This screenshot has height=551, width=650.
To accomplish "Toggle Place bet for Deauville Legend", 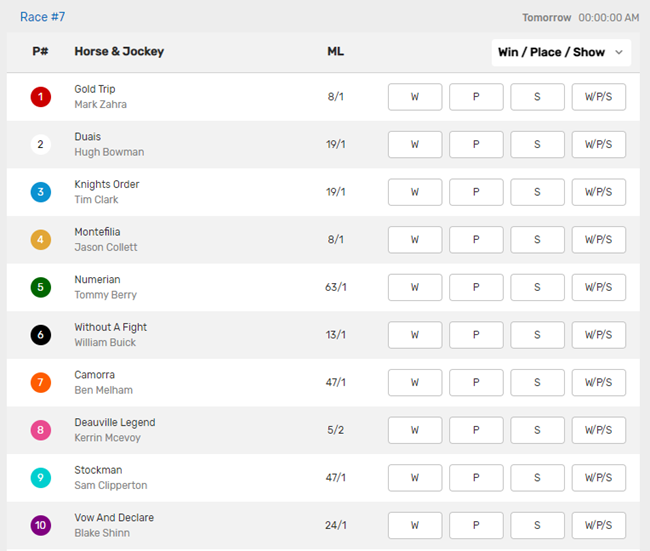I will coord(476,430).
